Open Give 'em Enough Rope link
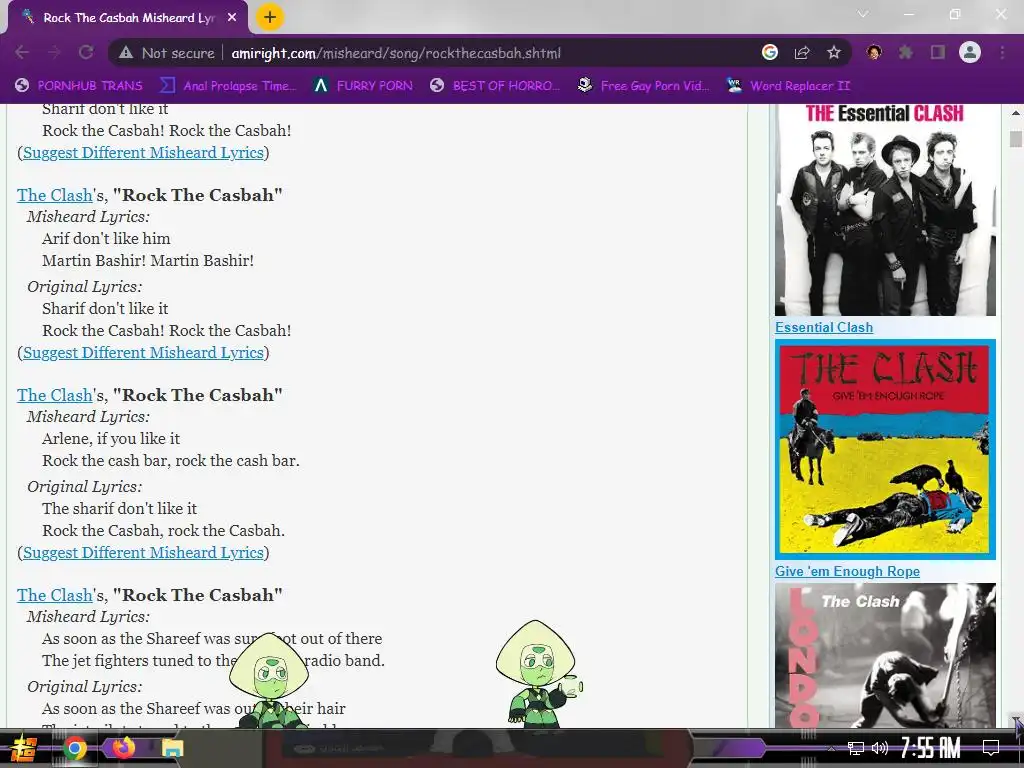This screenshot has width=1024, height=768. point(847,571)
